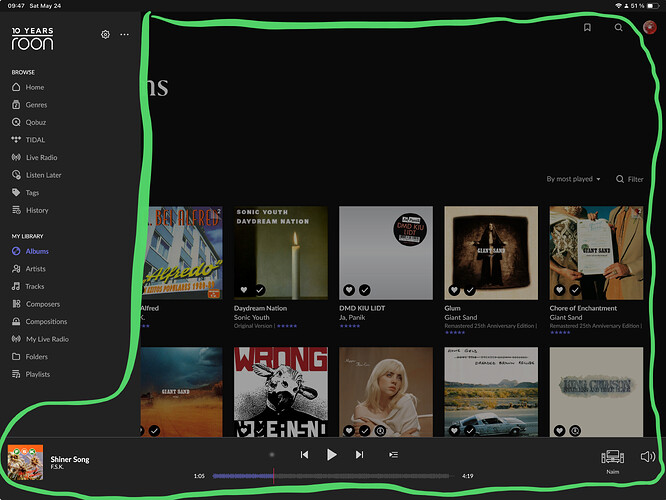666x500 pixels.
Task: Open History in sidebar
Action: pyautogui.click(x=30, y=210)
